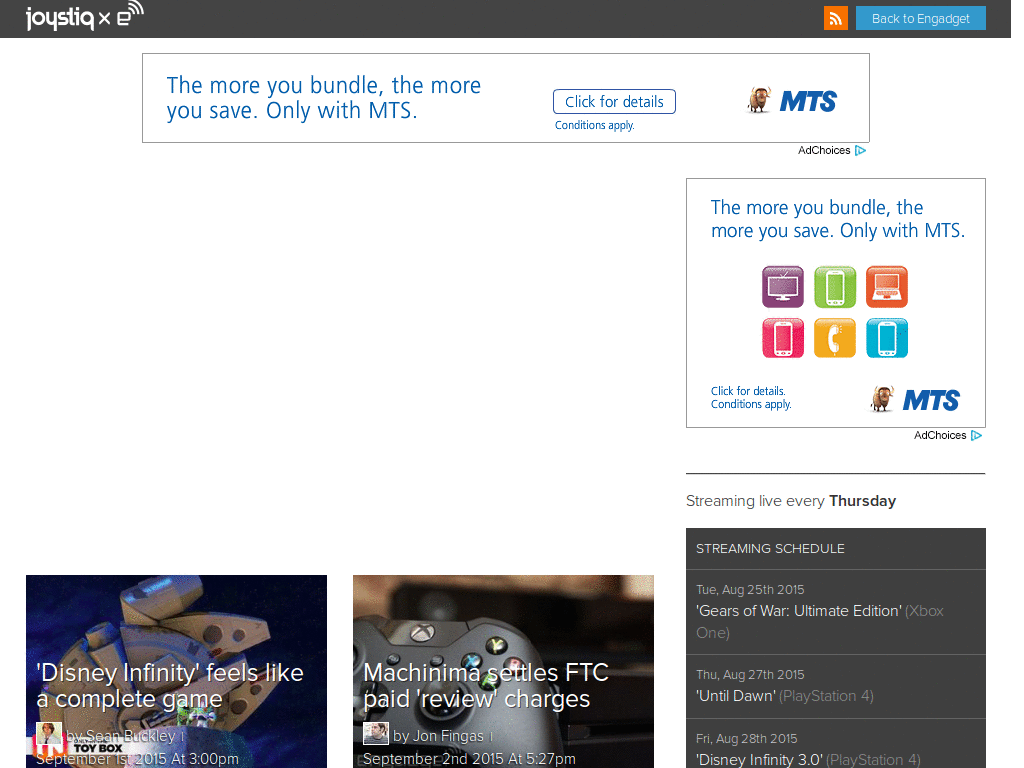Click 'Thu, Aug 27th 2015' date text
Image resolution: width=1024 pixels, height=768 pixels.
pos(750,675)
